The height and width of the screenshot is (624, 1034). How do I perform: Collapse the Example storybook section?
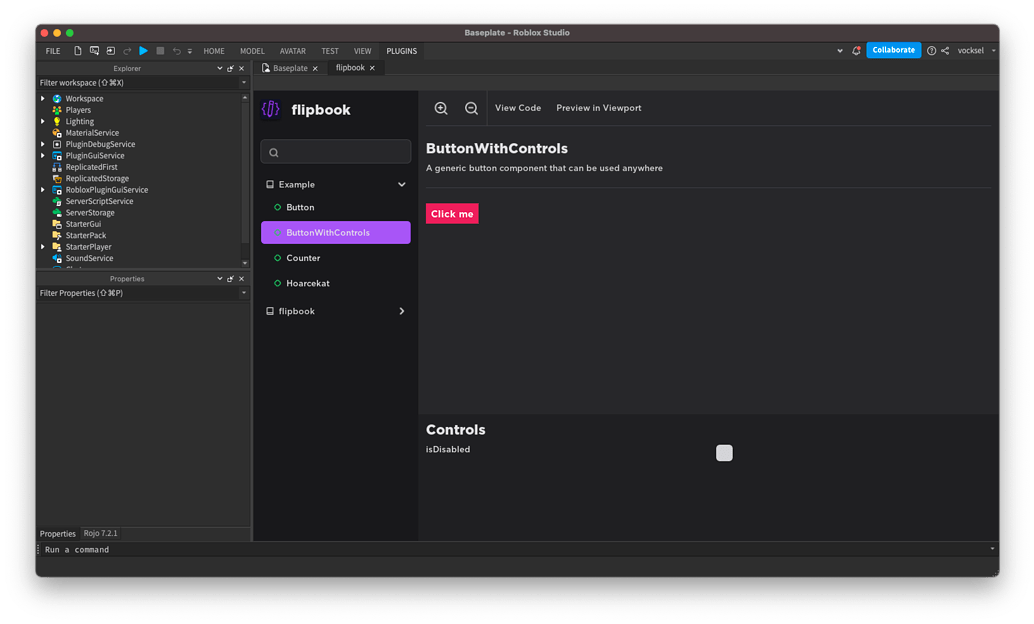(x=401, y=184)
